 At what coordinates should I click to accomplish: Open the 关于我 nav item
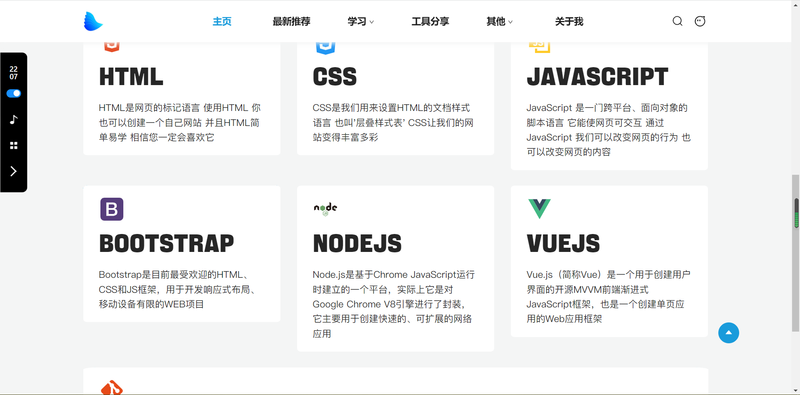point(569,21)
